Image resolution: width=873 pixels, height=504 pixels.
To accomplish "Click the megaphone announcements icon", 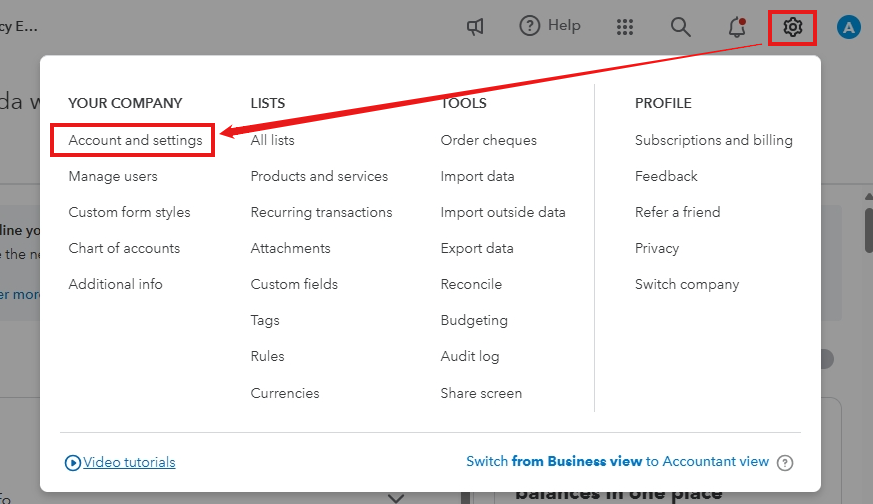I will [x=476, y=27].
